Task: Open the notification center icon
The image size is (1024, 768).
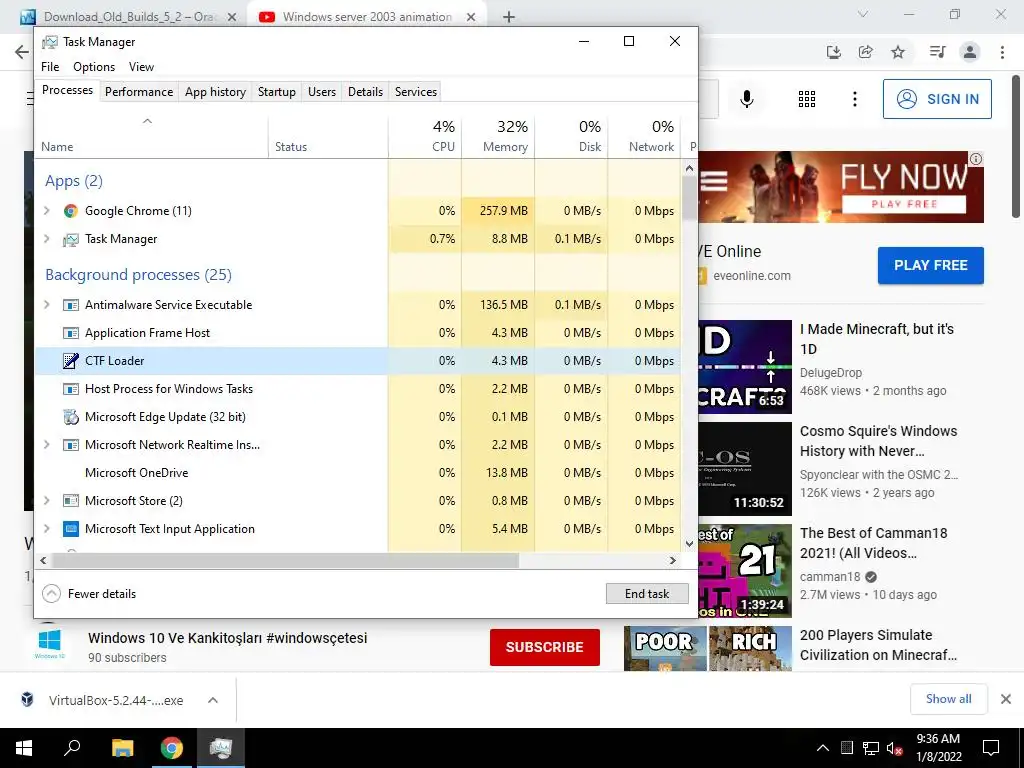Action: point(991,748)
